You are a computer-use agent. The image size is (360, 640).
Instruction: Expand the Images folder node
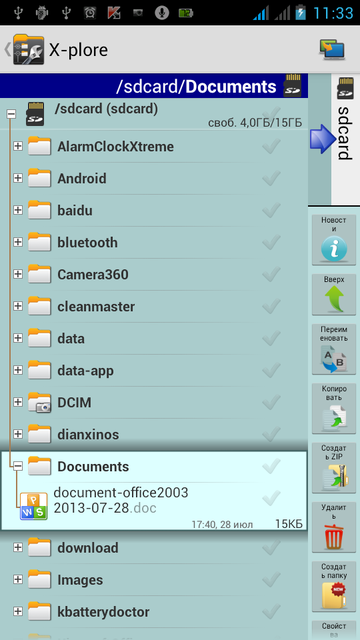[18, 580]
